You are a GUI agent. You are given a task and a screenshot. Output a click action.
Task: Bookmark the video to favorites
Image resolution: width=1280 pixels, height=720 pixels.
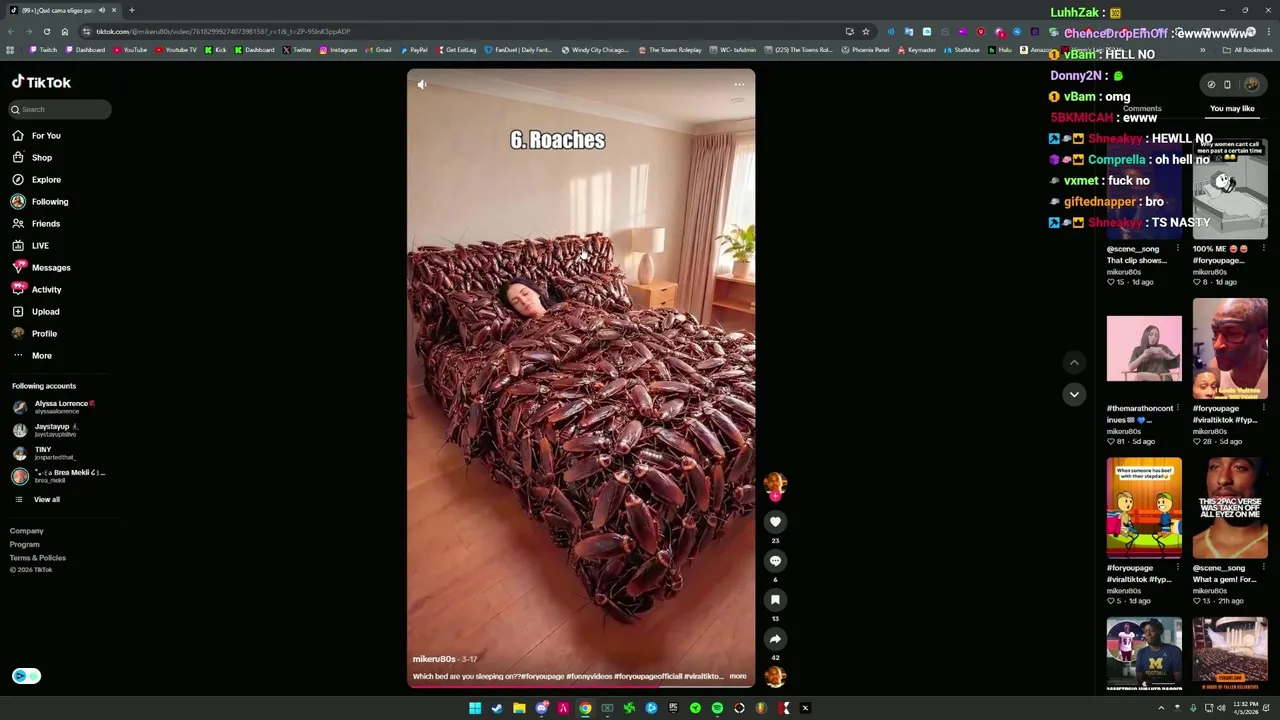click(775, 600)
